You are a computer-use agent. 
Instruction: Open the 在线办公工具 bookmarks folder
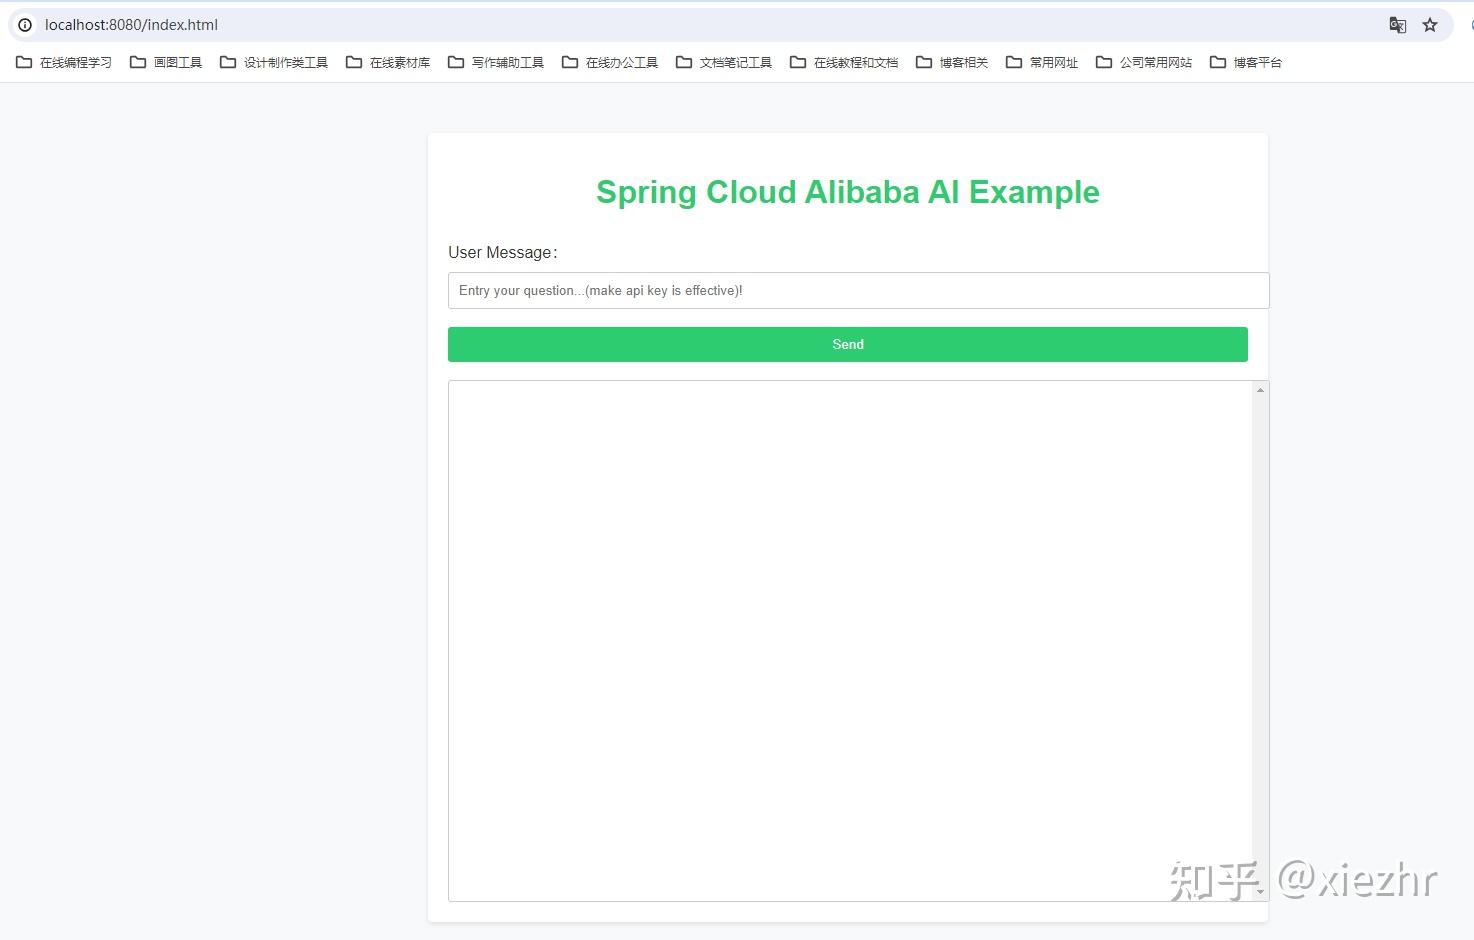pyautogui.click(x=609, y=61)
